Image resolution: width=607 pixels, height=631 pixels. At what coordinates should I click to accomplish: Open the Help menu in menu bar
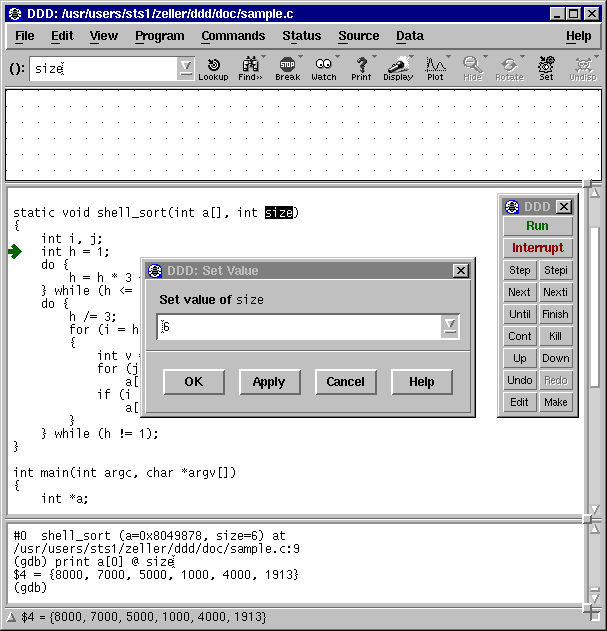coord(579,36)
